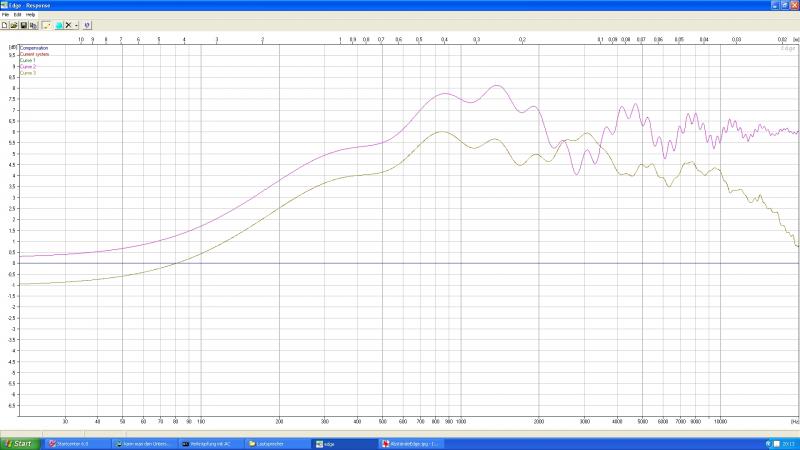This screenshot has height=450, width=800.
Task: Click the purple help icon in toolbar
Action: tap(87, 25)
